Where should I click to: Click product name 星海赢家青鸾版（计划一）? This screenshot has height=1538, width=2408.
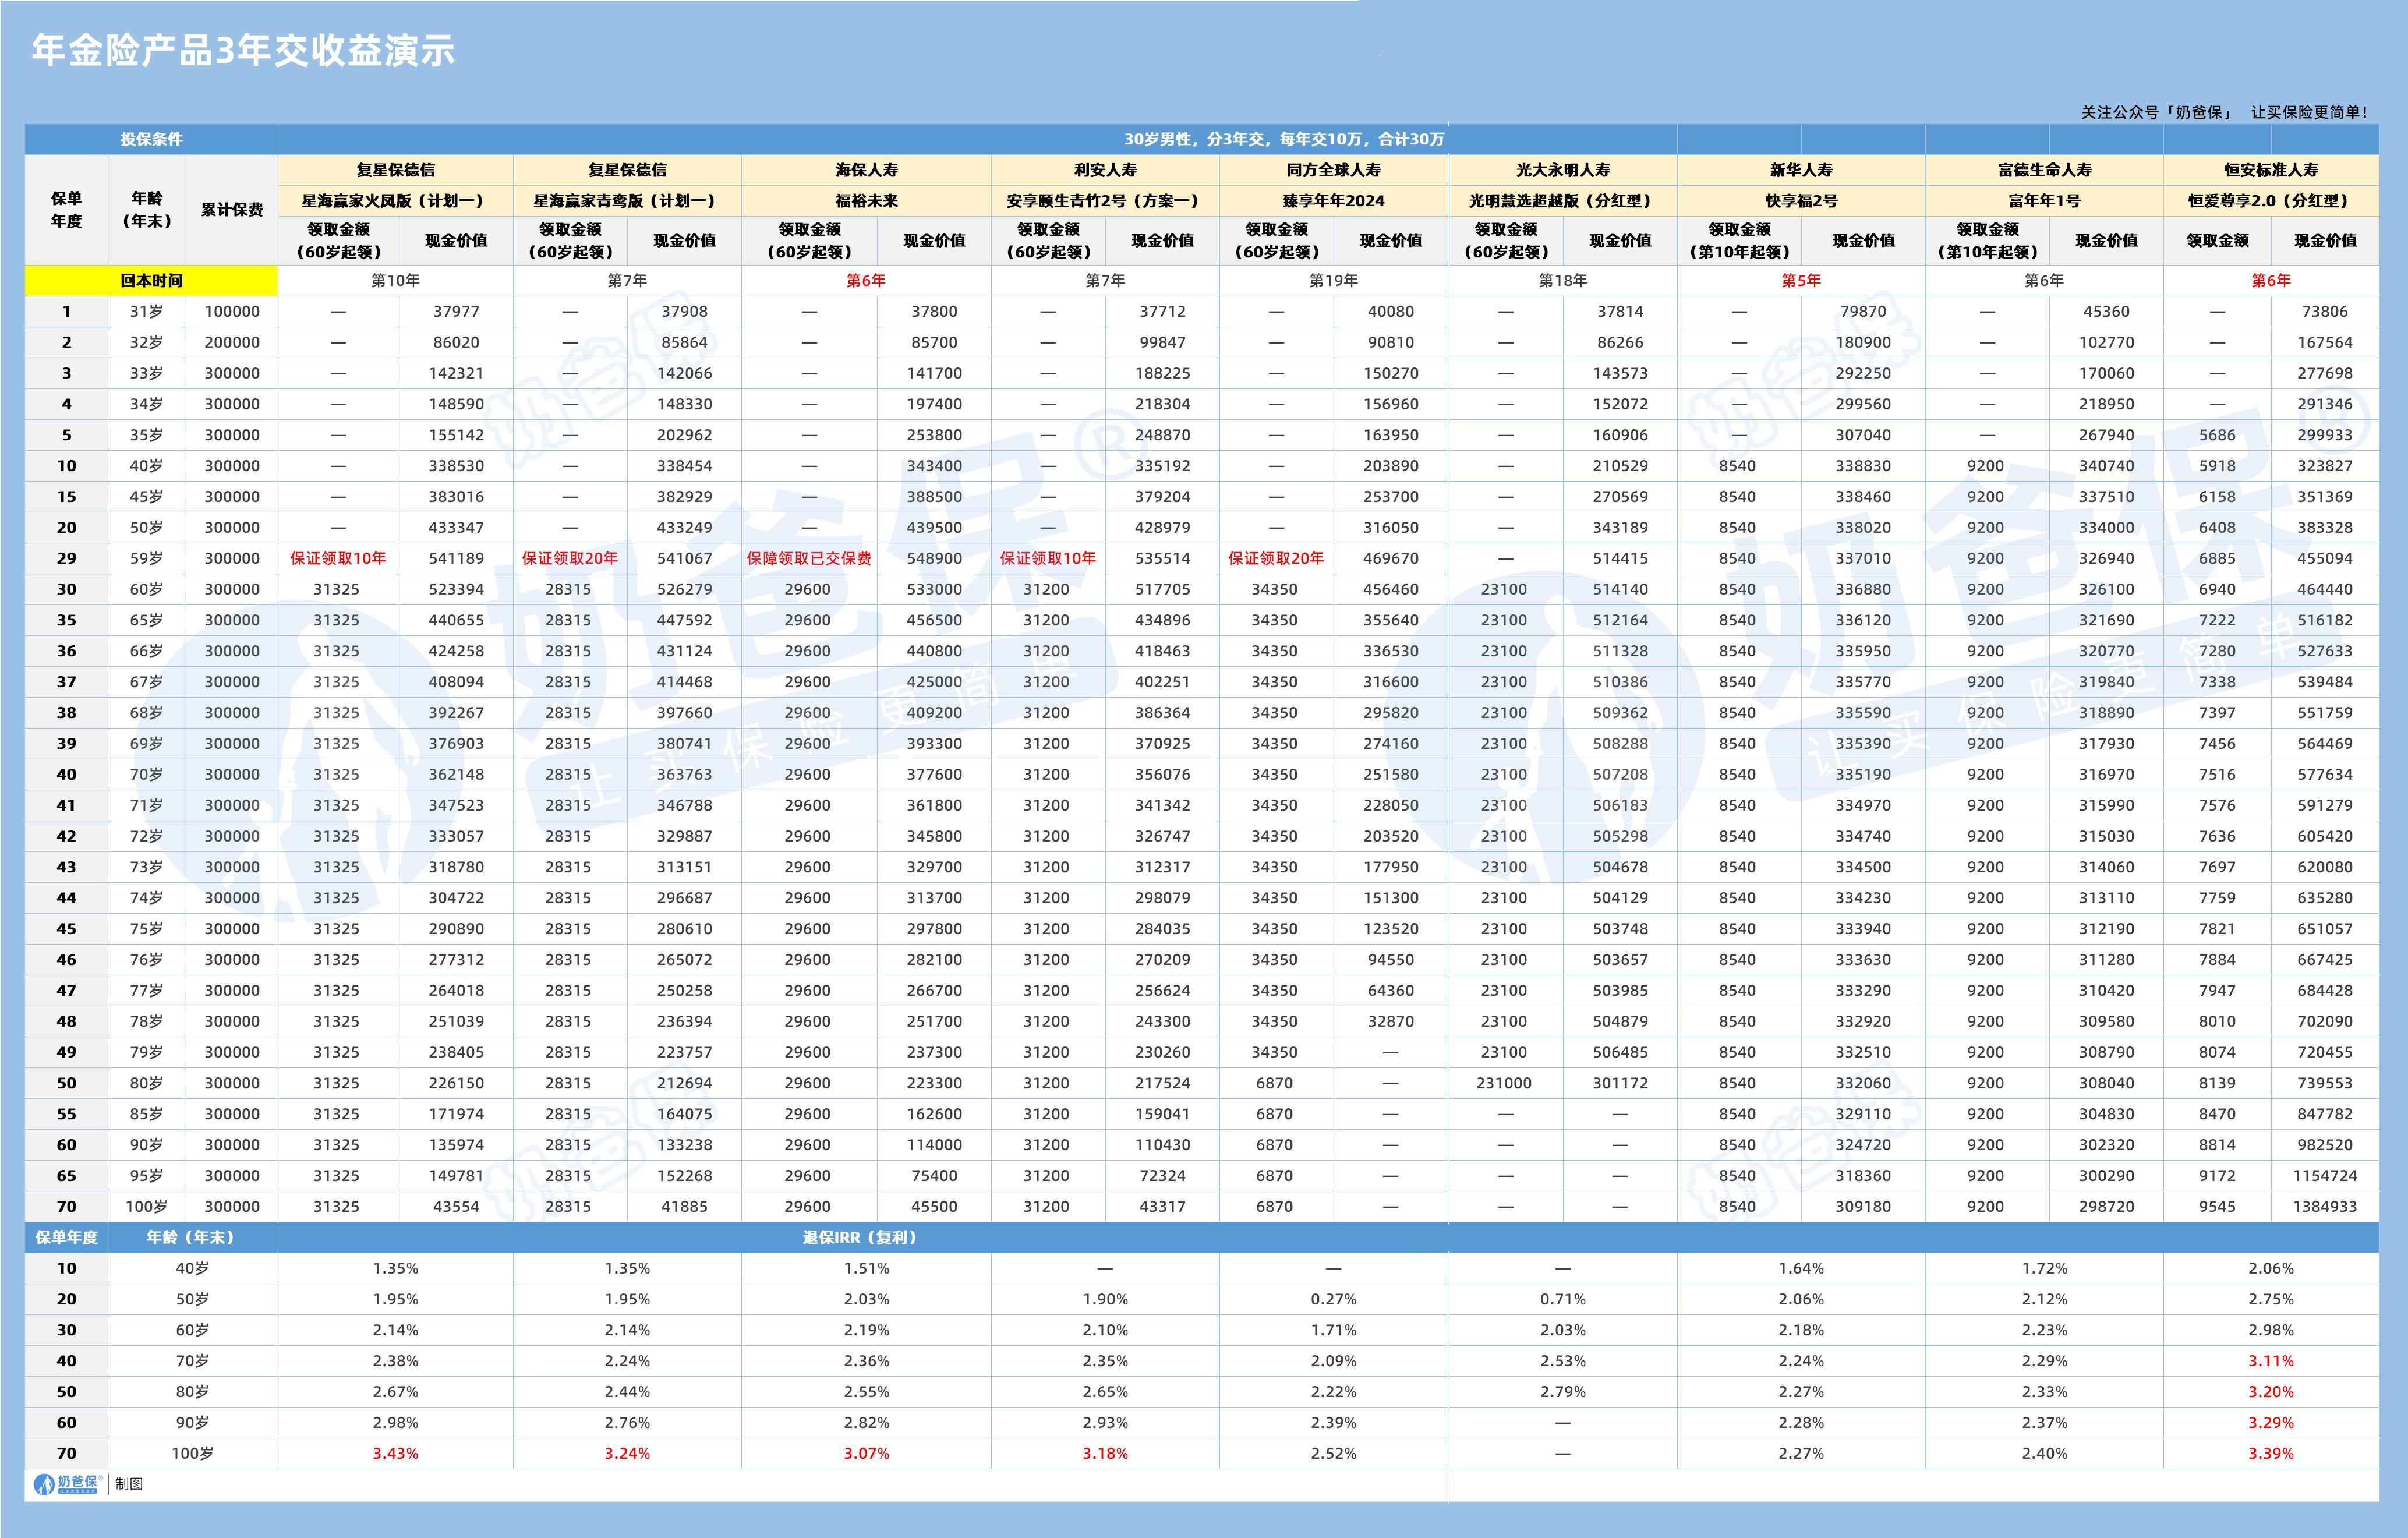tap(627, 201)
